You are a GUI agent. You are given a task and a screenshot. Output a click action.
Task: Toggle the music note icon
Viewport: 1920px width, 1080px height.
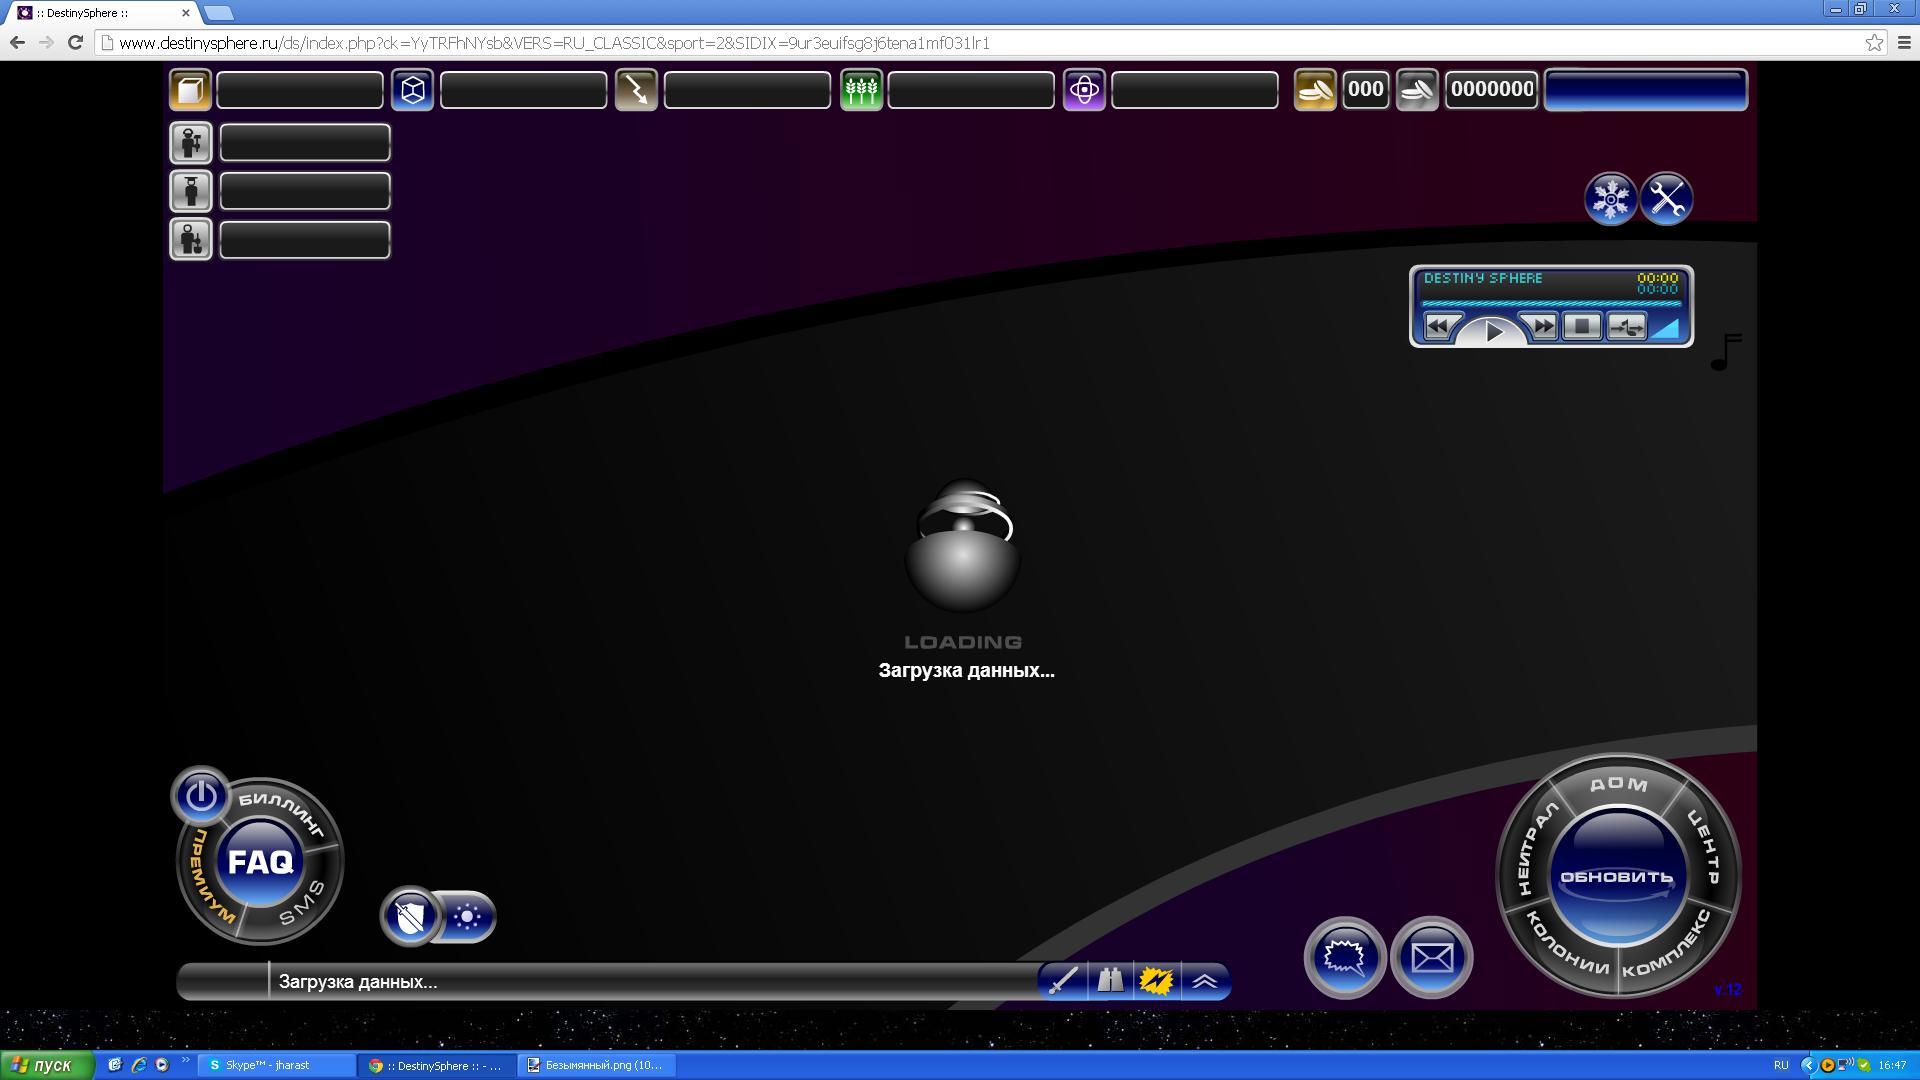click(x=1725, y=351)
